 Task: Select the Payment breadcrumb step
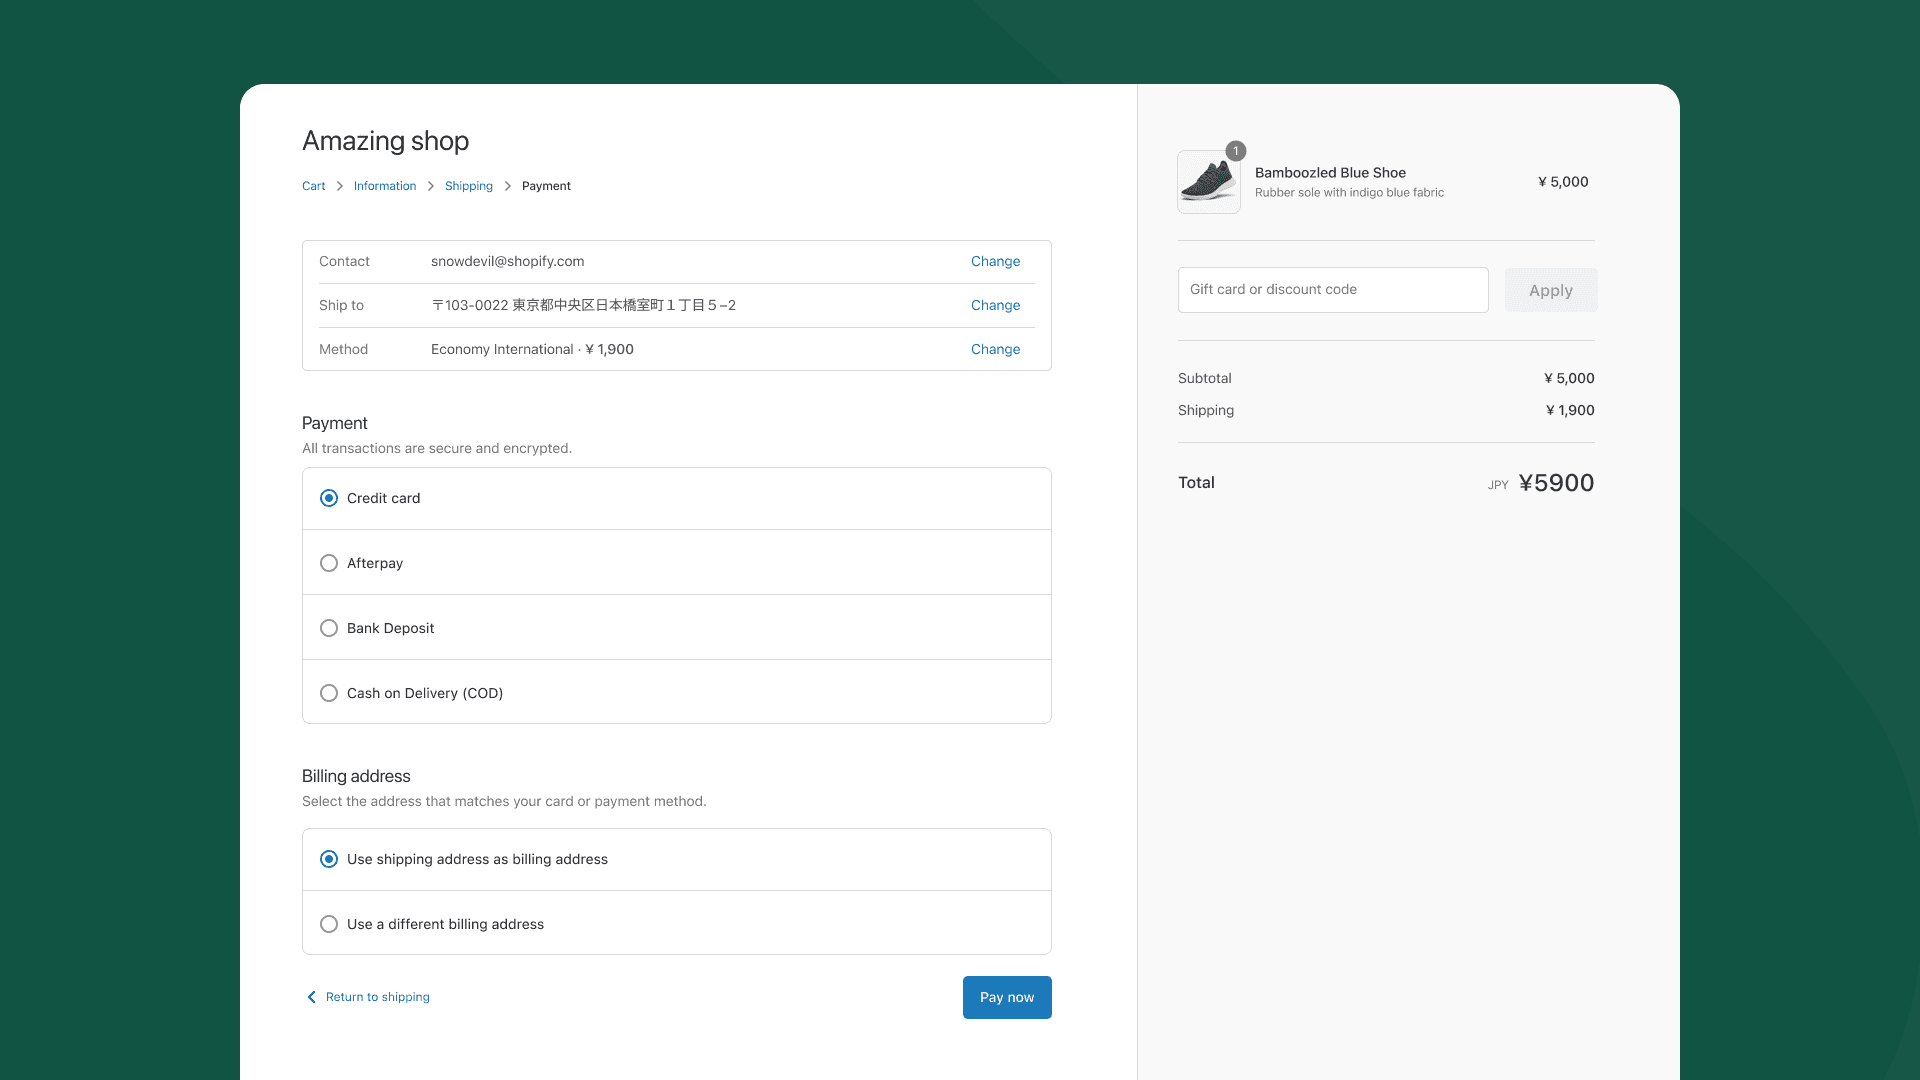546,186
